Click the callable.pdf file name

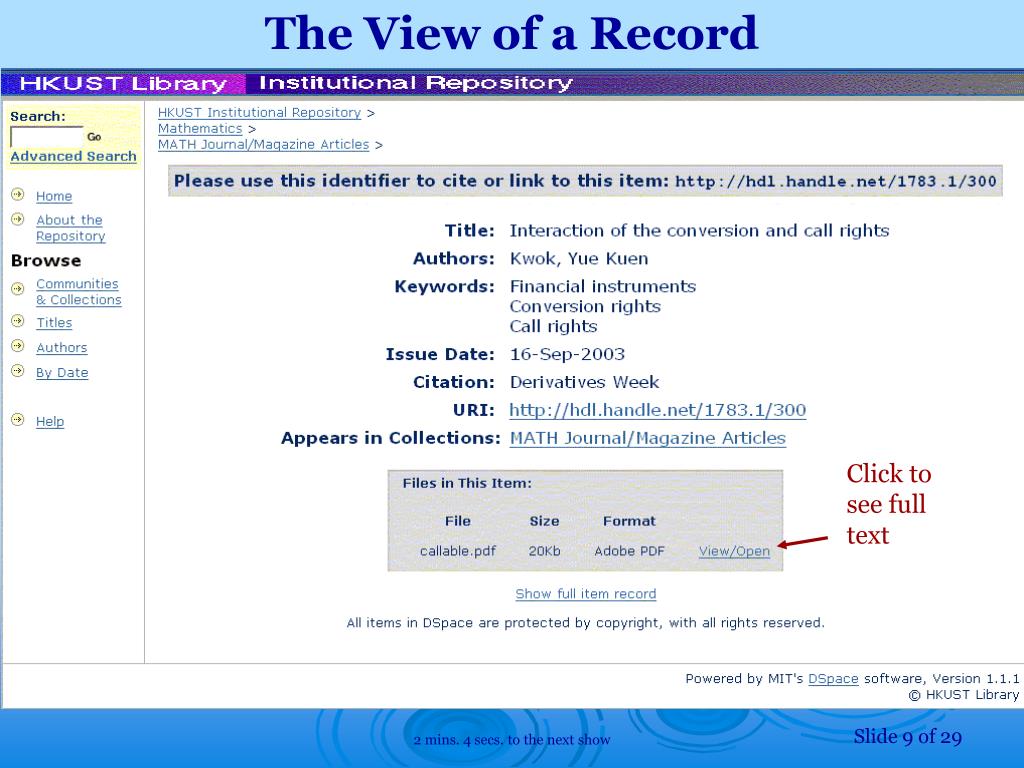pyautogui.click(x=458, y=551)
